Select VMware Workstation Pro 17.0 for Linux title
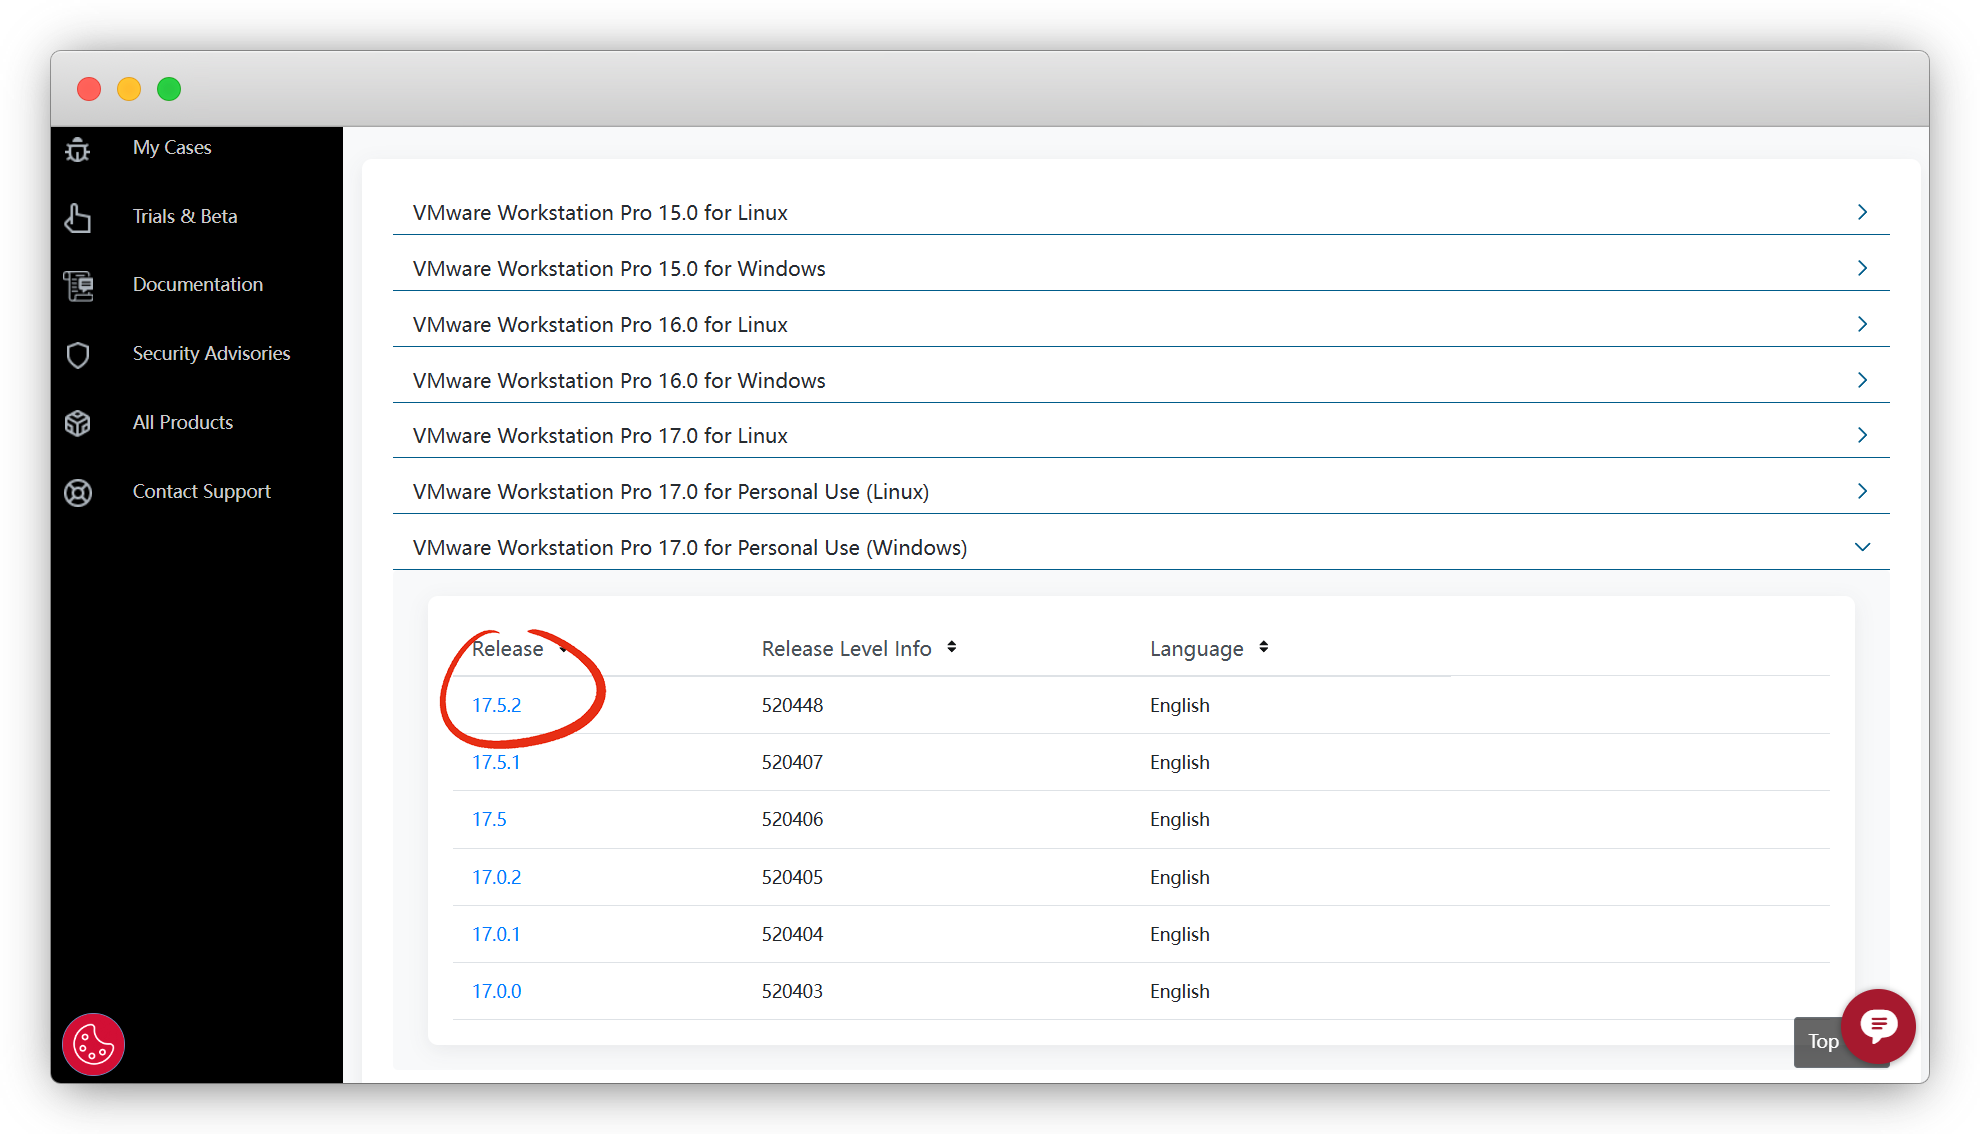 click(600, 436)
